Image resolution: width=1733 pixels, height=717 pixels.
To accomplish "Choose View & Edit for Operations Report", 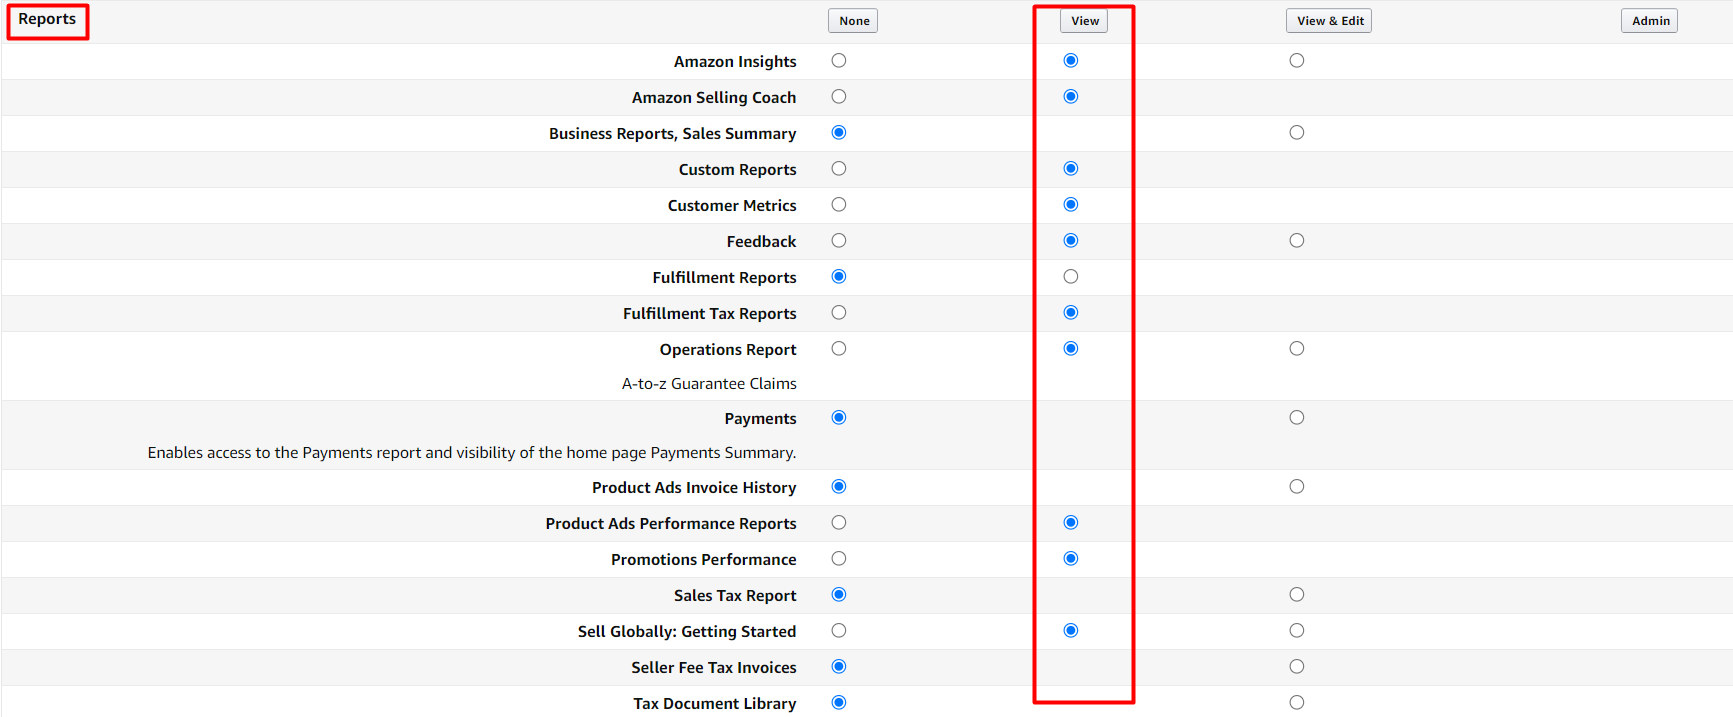I will 1297,349.
